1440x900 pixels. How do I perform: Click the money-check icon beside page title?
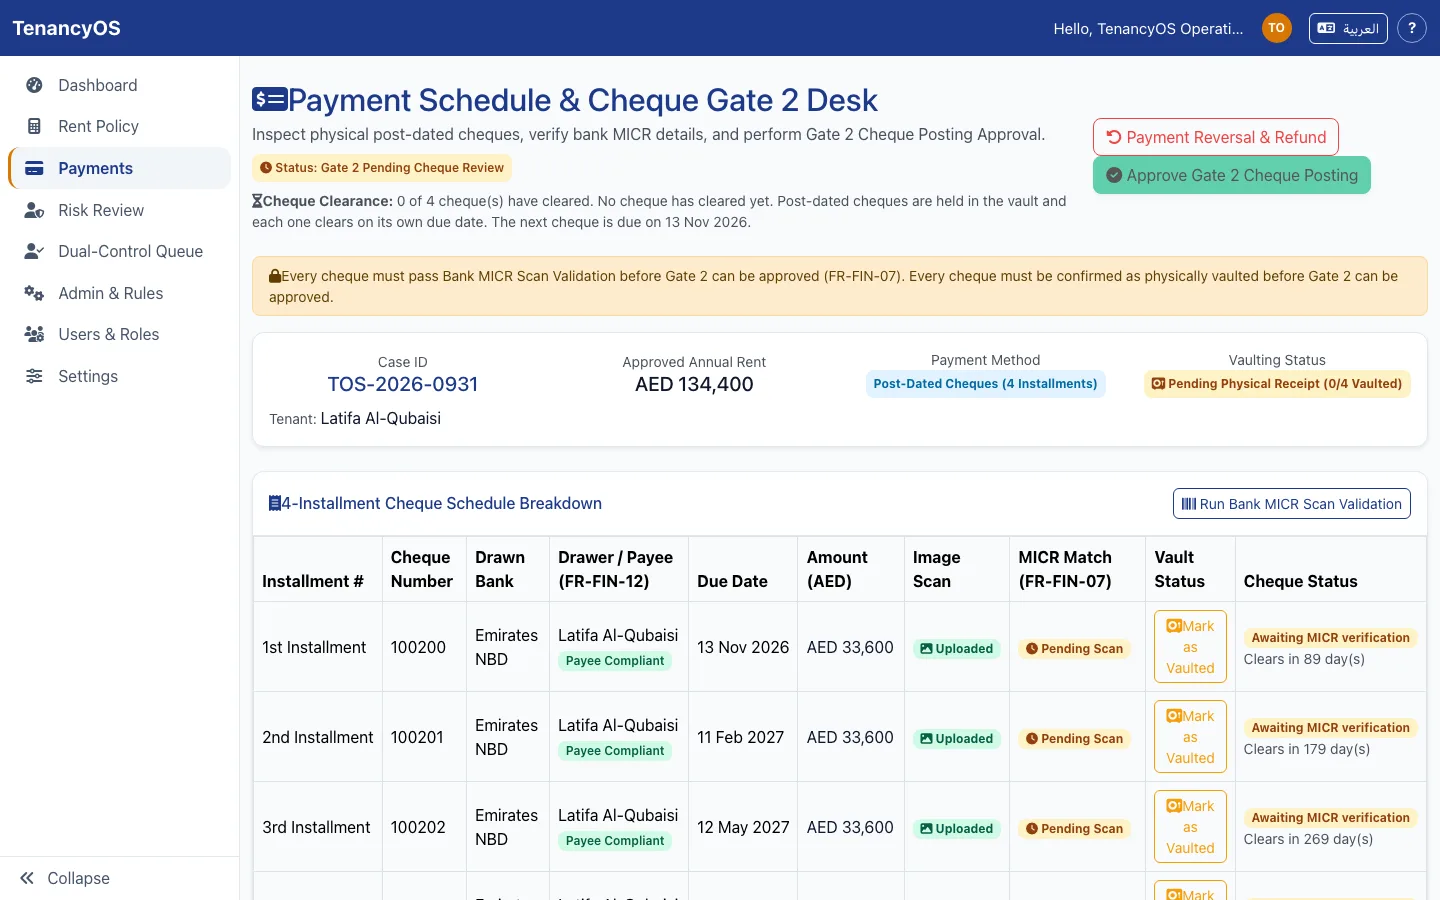pyautogui.click(x=269, y=99)
